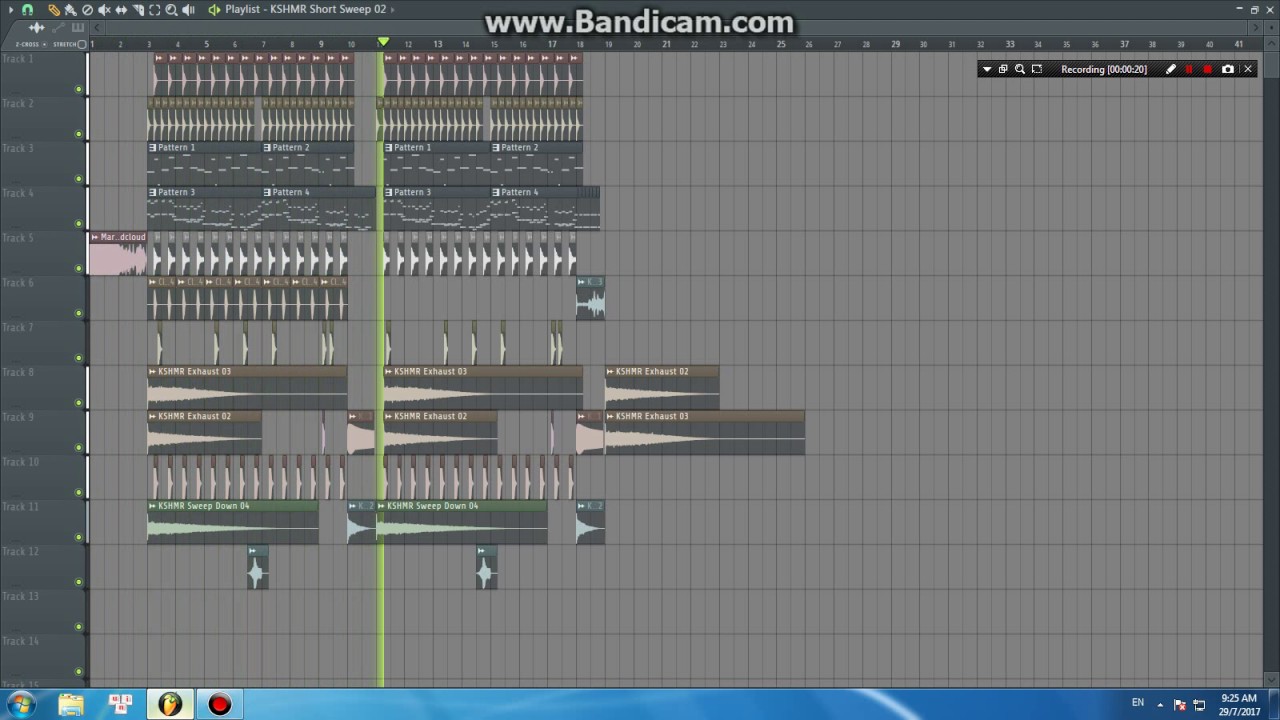Select the Track 9 header

pyautogui.click(x=43, y=432)
